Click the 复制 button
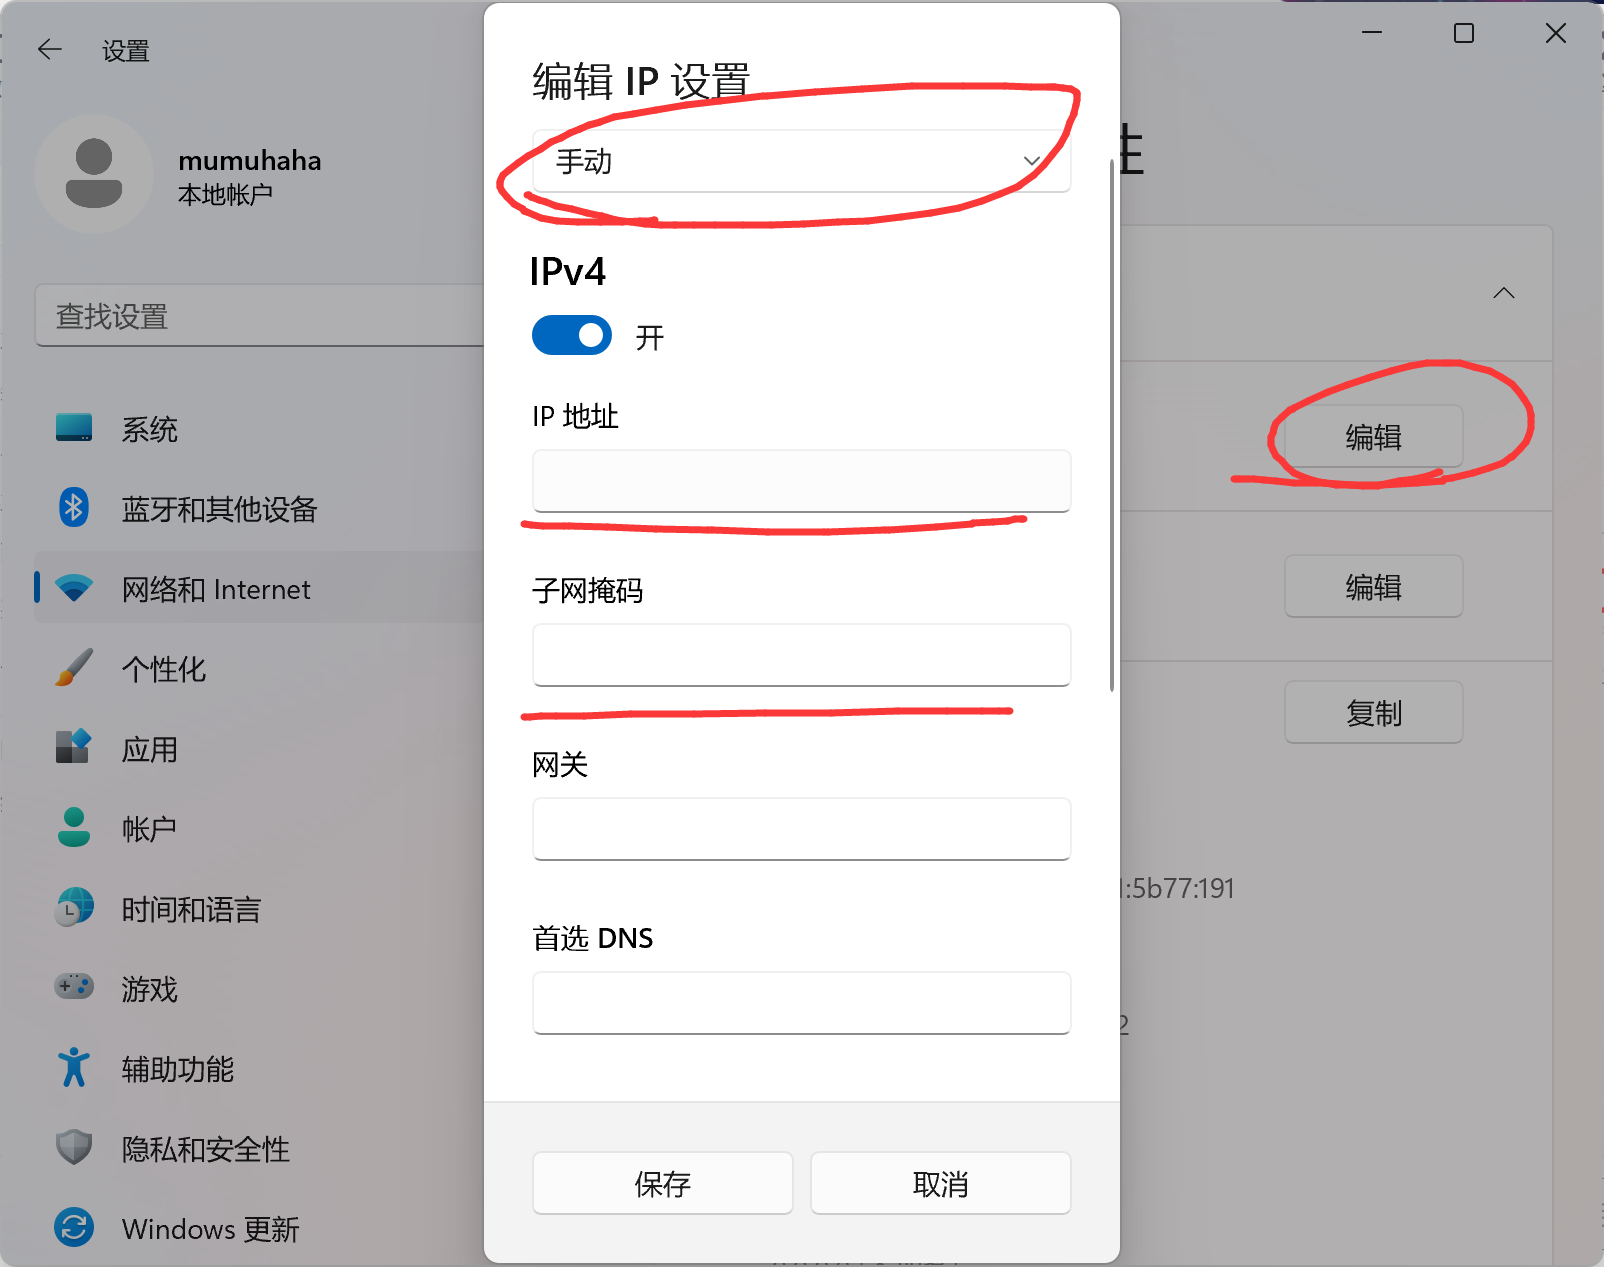Screen dimensions: 1604x1267 point(1374,712)
